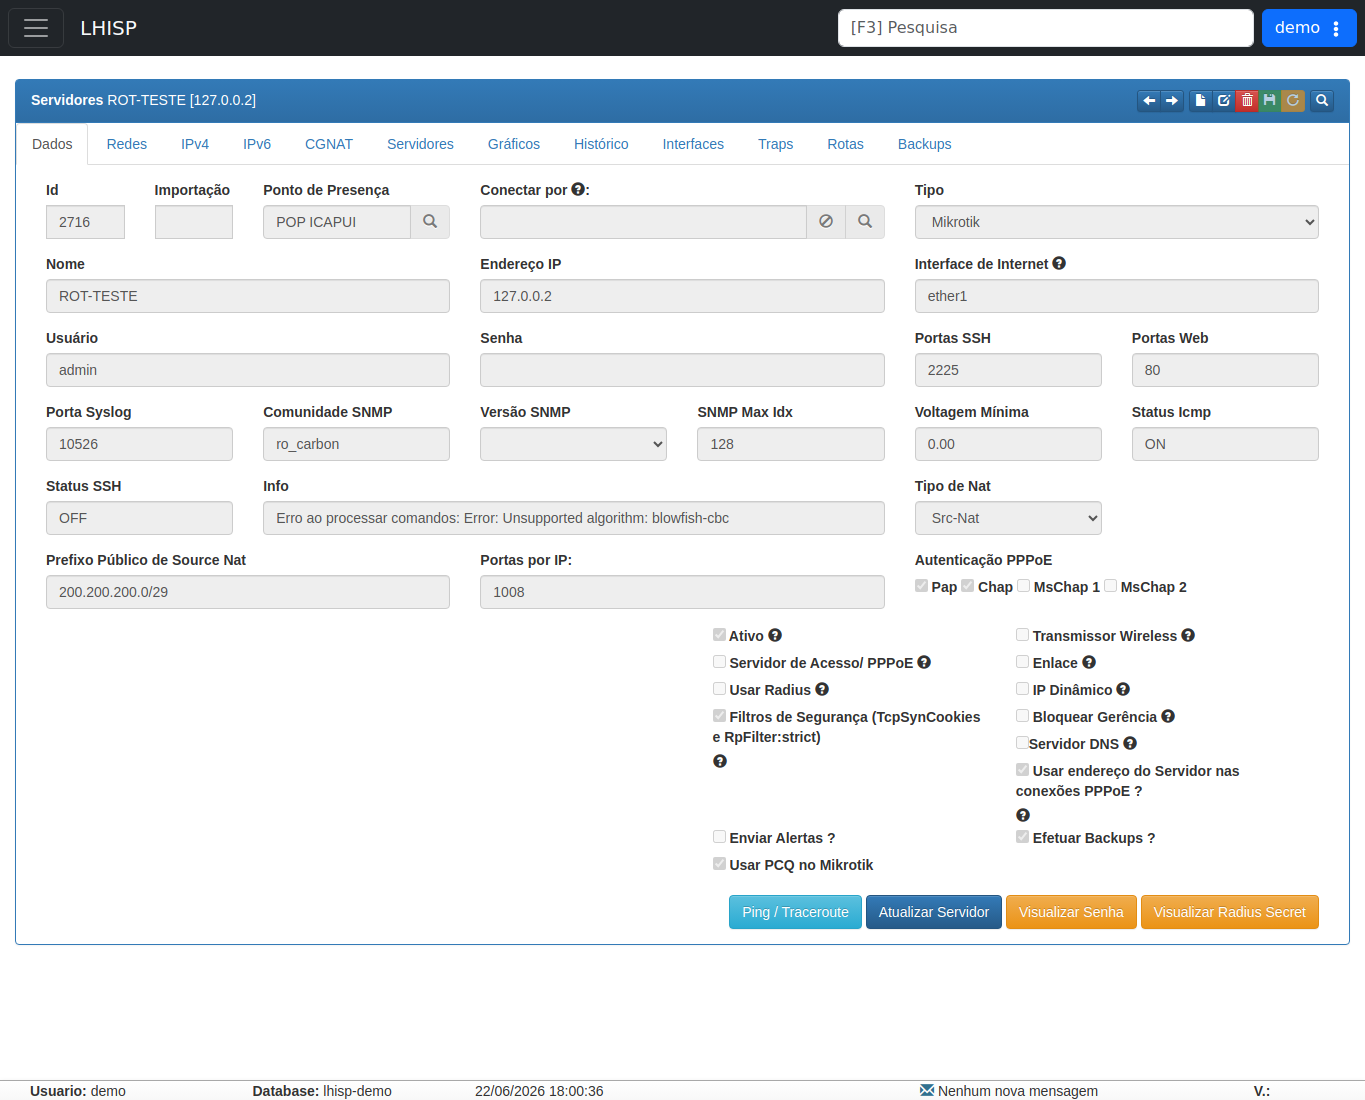Toggle MsChap 2 authentication checkbox
This screenshot has height=1100, width=1365.
click(1110, 585)
